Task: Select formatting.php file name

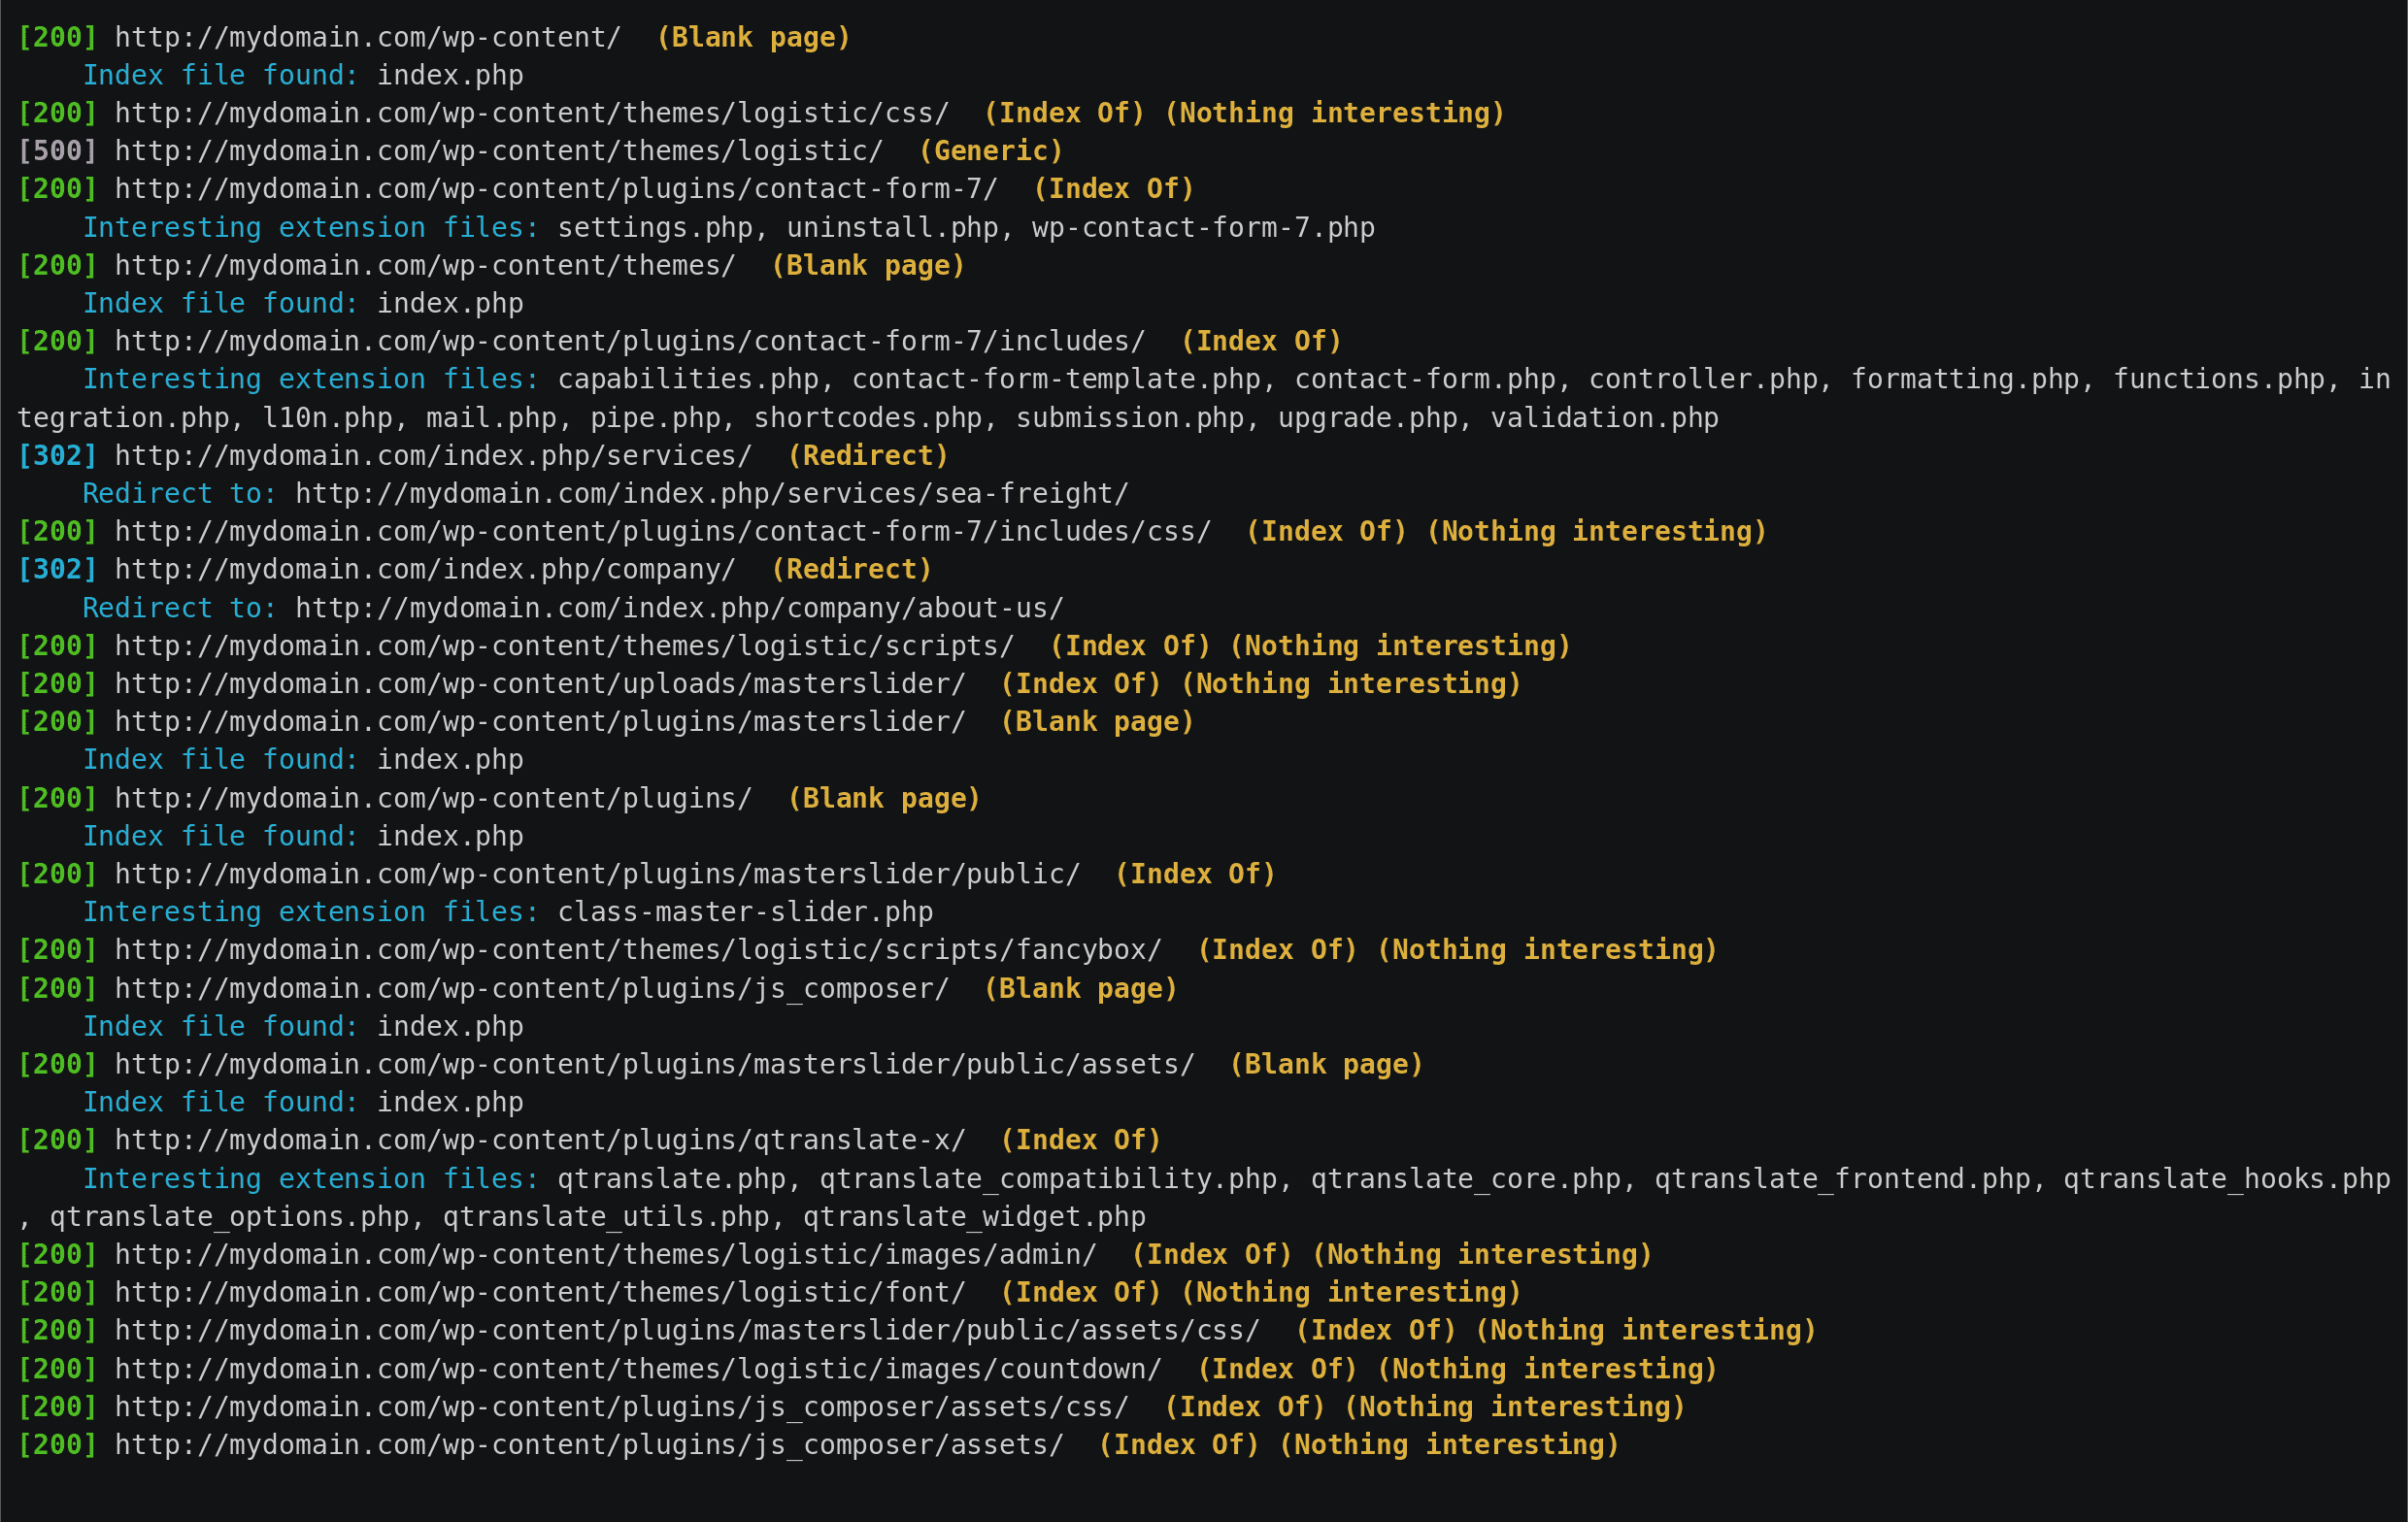Action: click(x=1966, y=380)
